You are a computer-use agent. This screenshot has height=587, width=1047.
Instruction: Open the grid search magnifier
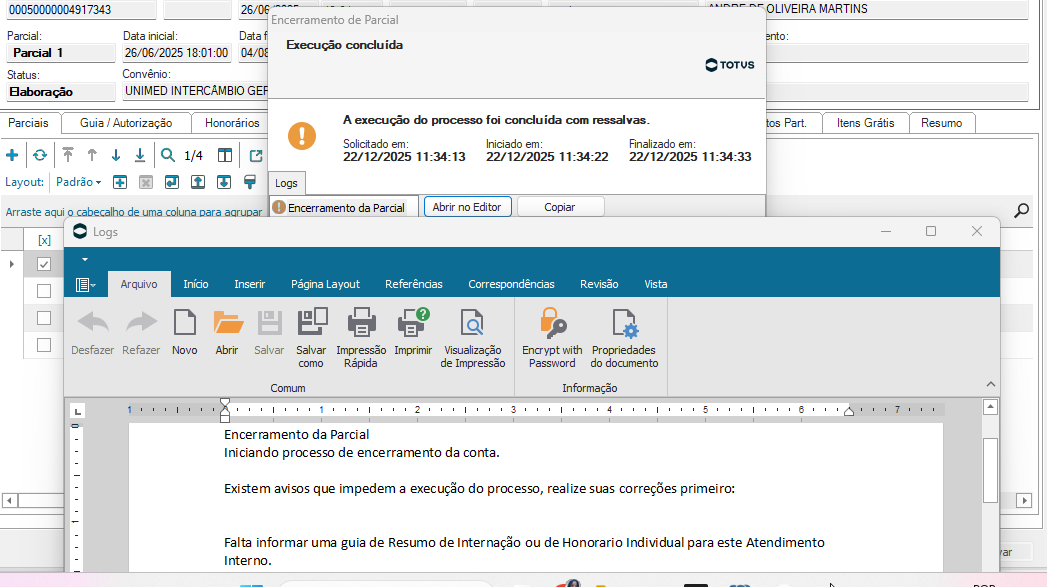pos(168,156)
